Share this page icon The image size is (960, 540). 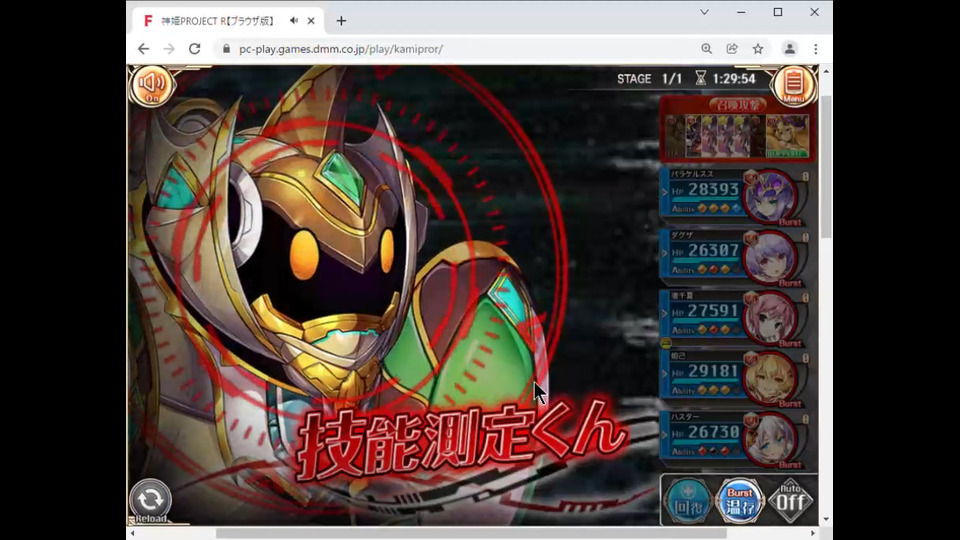point(732,49)
